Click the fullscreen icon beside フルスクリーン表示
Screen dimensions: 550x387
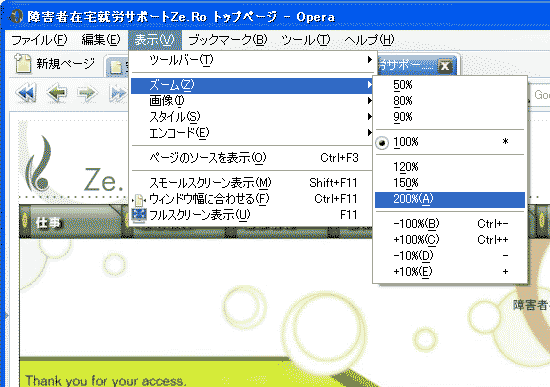point(139,215)
